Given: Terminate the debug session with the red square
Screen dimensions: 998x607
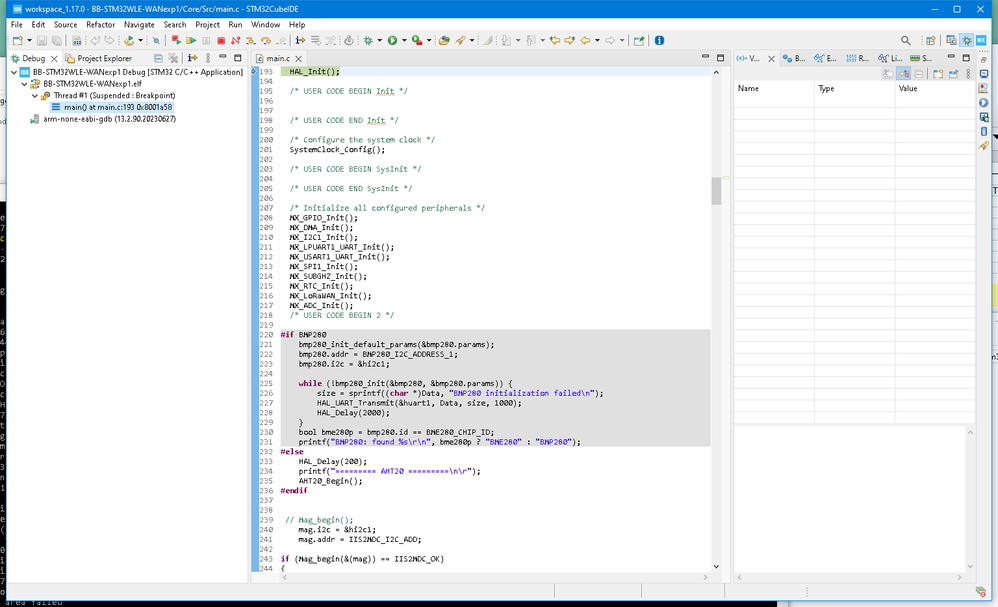Looking at the screenshot, I should (x=221, y=41).
